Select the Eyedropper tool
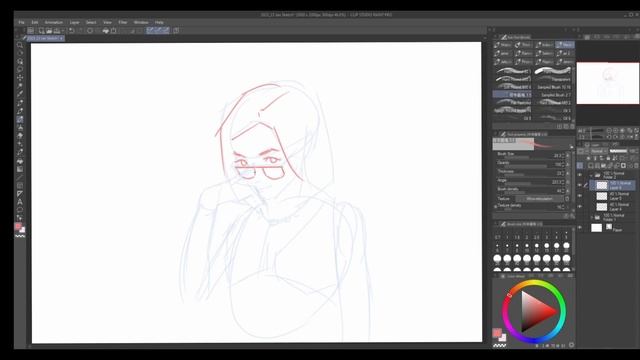The image size is (640, 360). 20,94
